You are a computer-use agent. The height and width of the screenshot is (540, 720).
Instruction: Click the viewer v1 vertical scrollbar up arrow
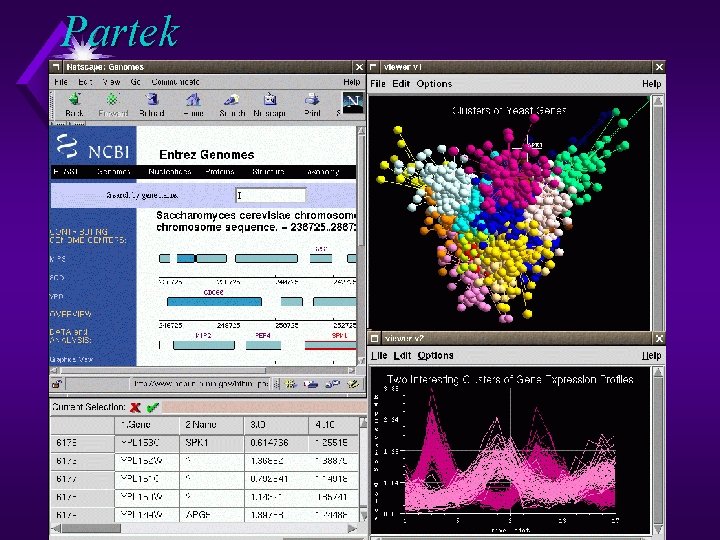tap(658, 101)
